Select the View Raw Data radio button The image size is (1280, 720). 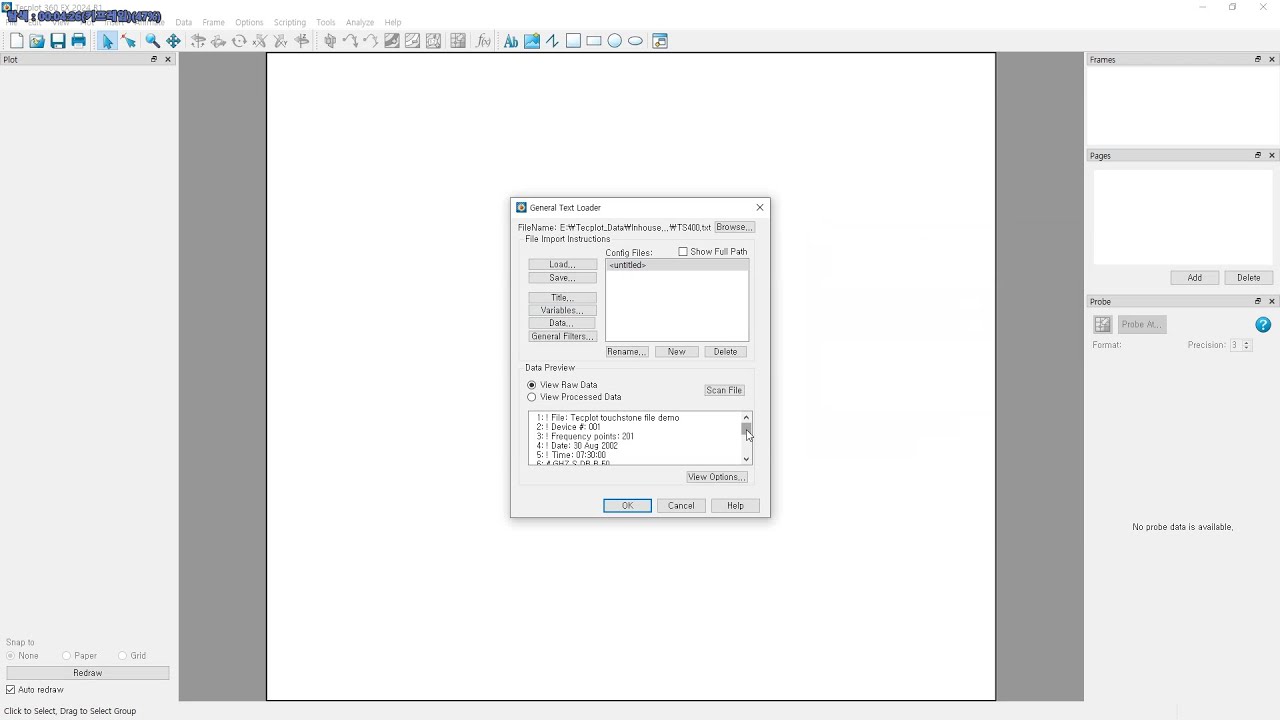point(532,385)
